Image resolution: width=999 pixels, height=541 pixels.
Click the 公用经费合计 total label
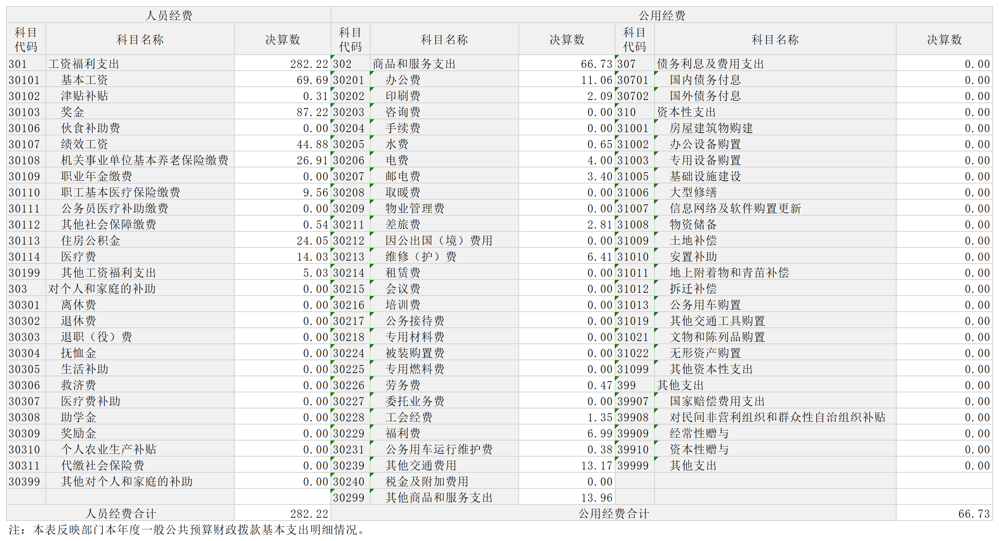[613, 514]
